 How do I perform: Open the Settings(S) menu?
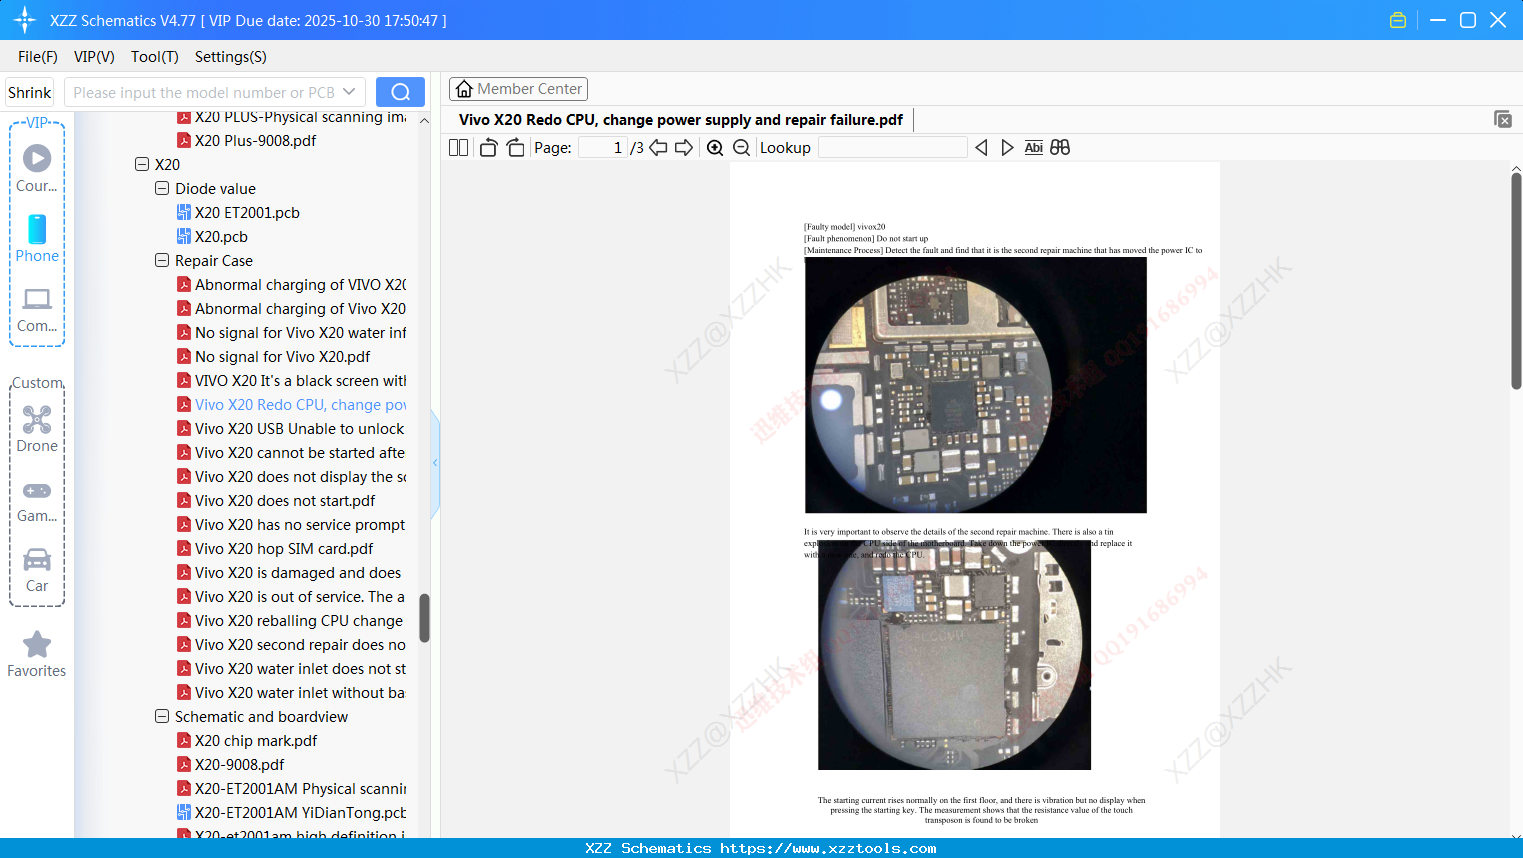(229, 57)
